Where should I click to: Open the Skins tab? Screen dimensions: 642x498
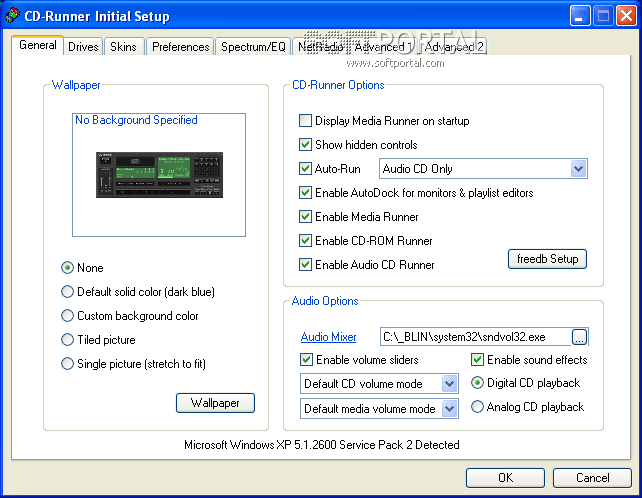point(123,47)
